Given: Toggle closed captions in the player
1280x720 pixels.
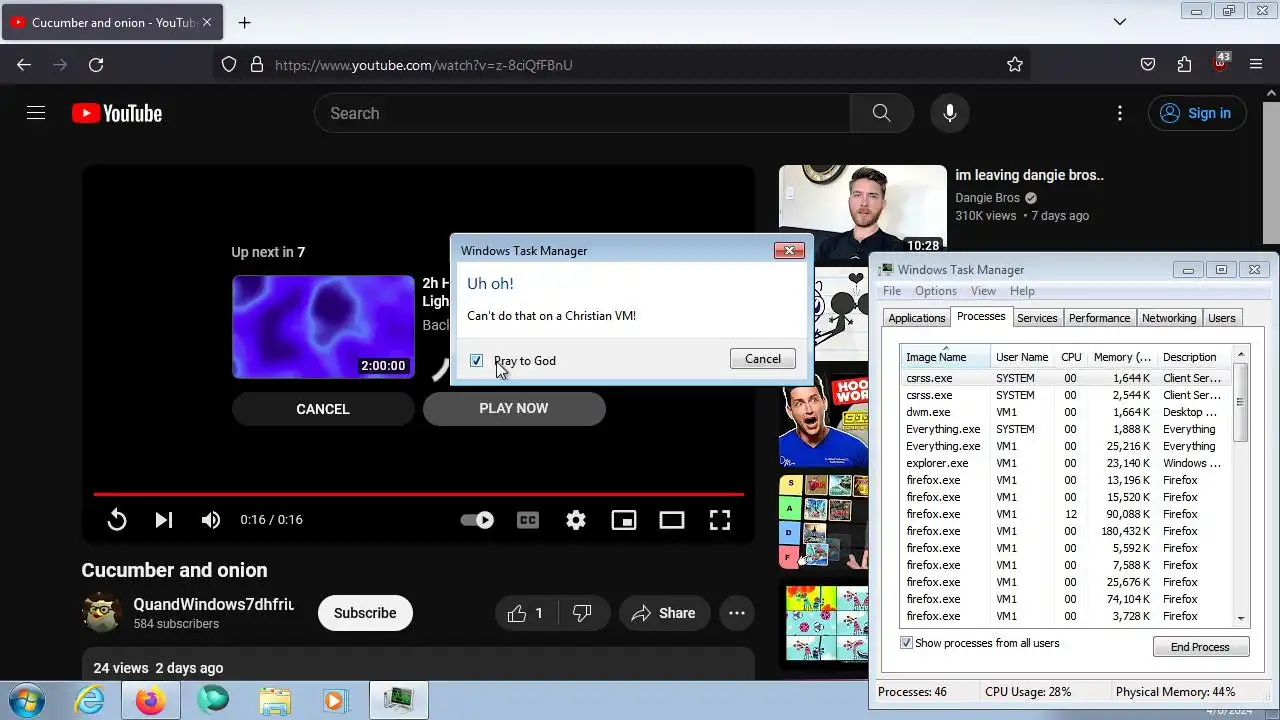Looking at the screenshot, I should [528, 520].
